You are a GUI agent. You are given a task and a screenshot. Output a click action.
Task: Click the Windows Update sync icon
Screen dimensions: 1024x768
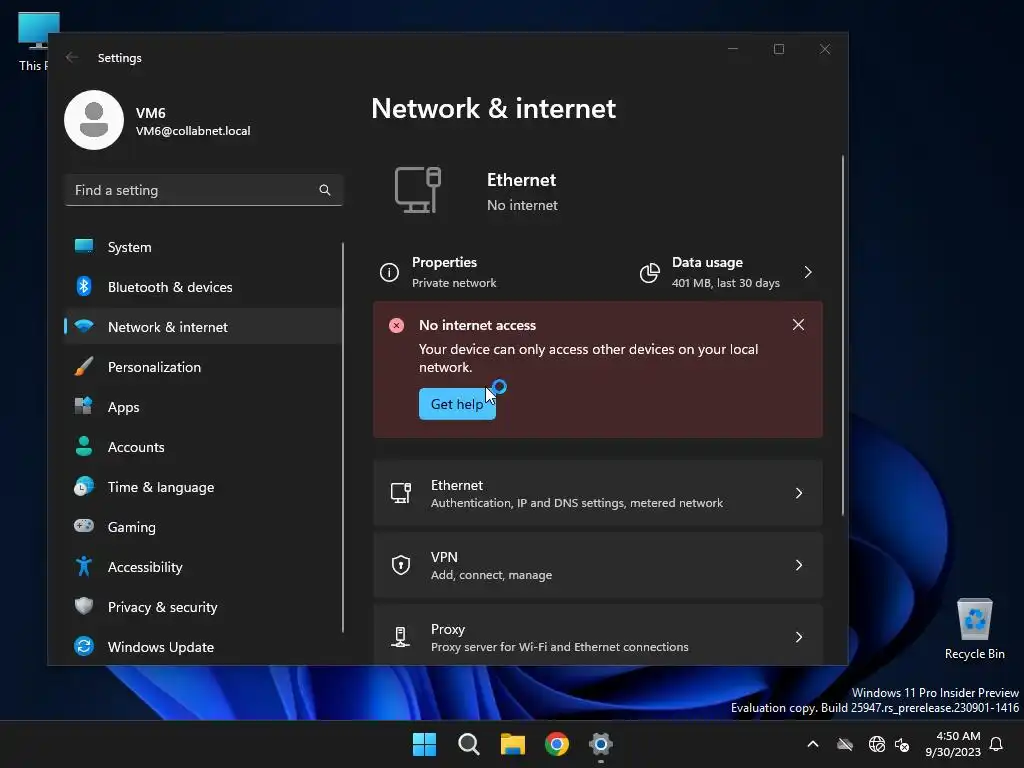pyautogui.click(x=84, y=646)
